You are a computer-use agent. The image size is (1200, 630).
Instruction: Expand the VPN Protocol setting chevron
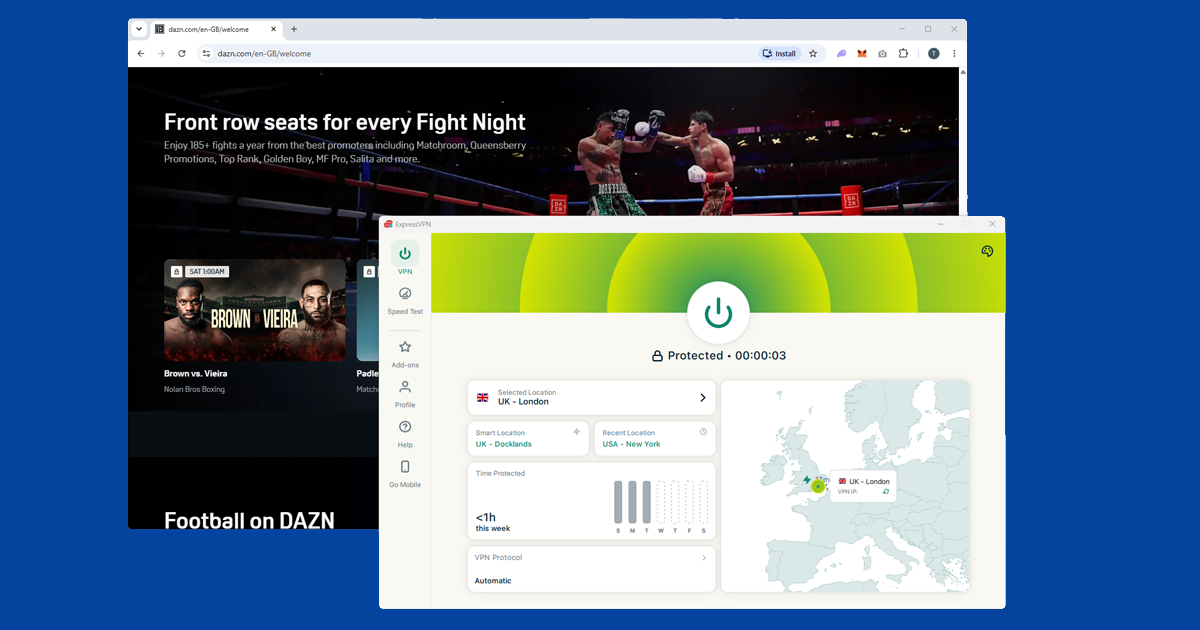(704, 558)
